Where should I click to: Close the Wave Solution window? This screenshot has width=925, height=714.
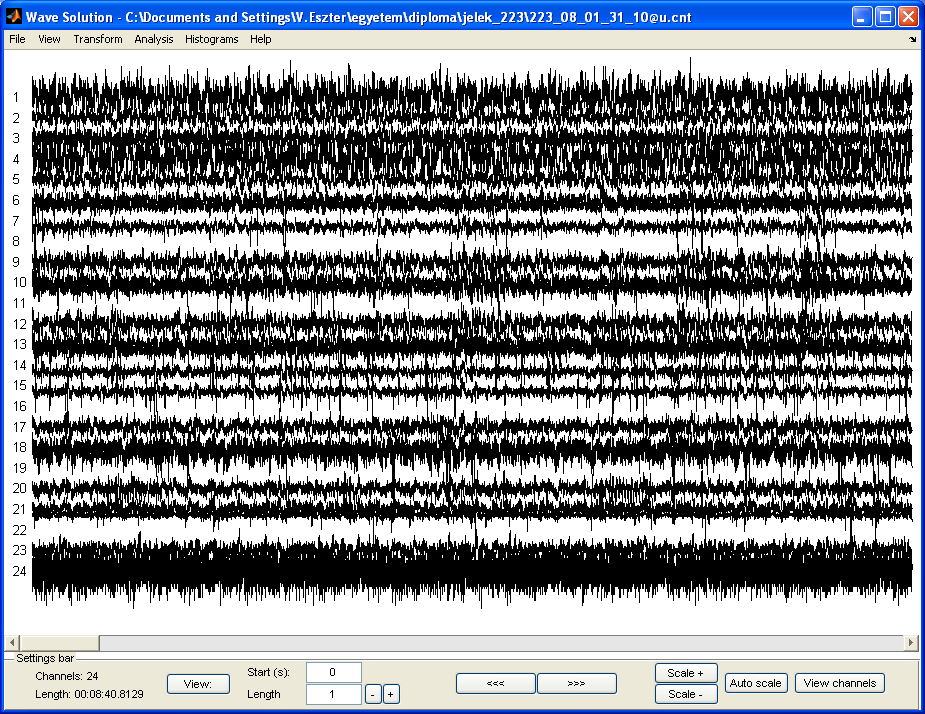click(x=908, y=17)
